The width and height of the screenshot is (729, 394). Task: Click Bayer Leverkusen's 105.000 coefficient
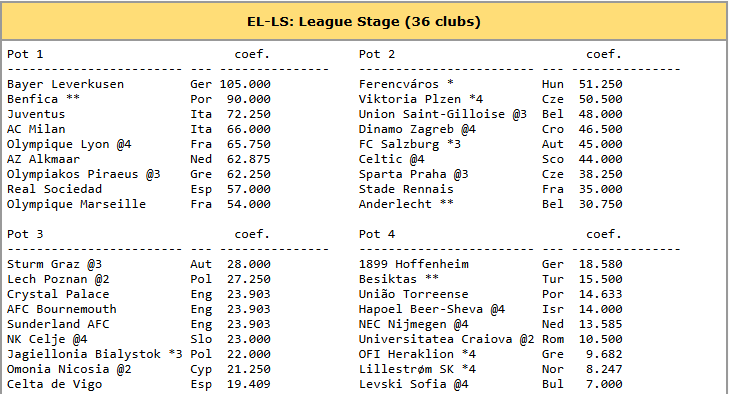point(245,84)
